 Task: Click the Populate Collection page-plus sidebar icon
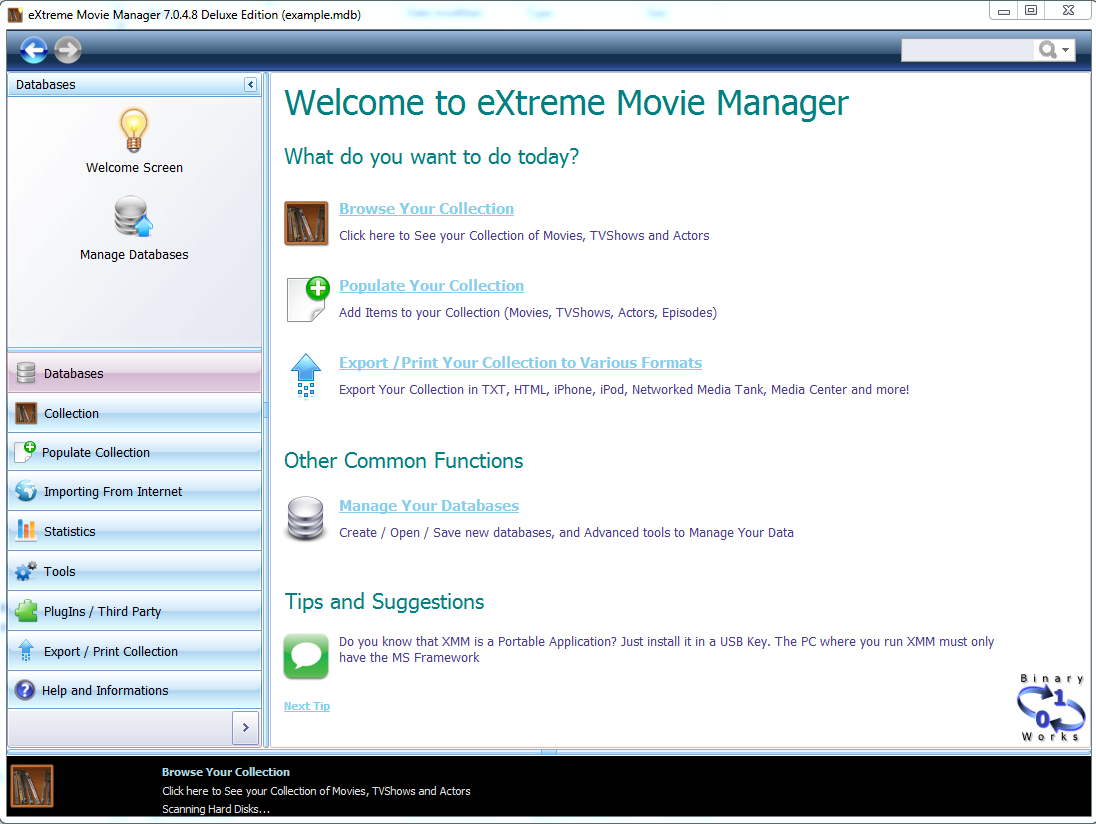tap(25, 451)
